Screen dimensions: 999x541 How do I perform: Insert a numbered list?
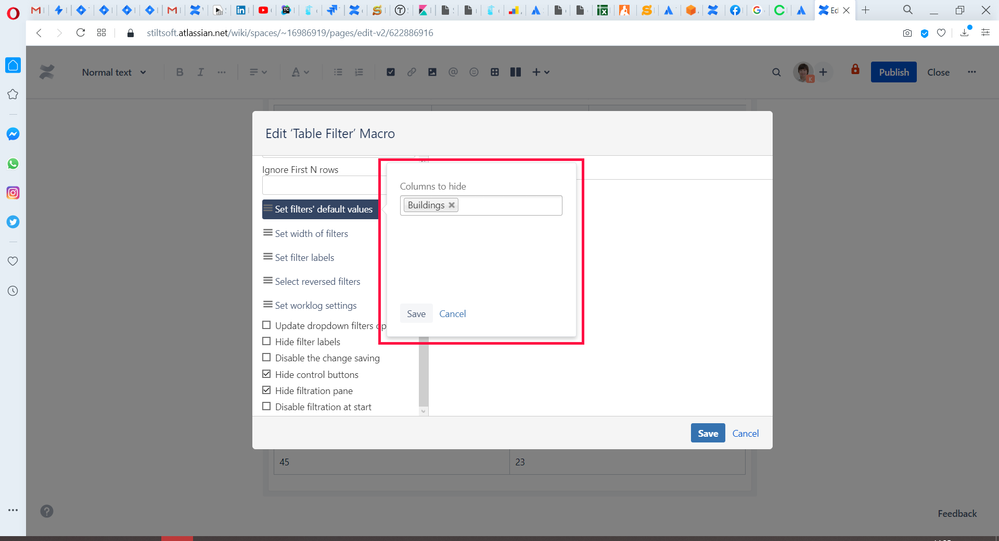(x=359, y=72)
